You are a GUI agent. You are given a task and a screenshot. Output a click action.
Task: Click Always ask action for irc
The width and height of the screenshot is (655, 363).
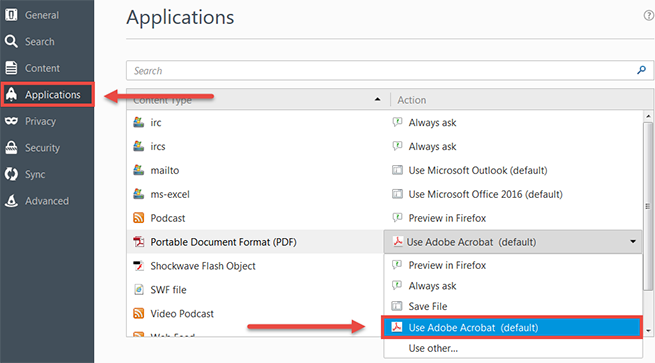tap(432, 122)
